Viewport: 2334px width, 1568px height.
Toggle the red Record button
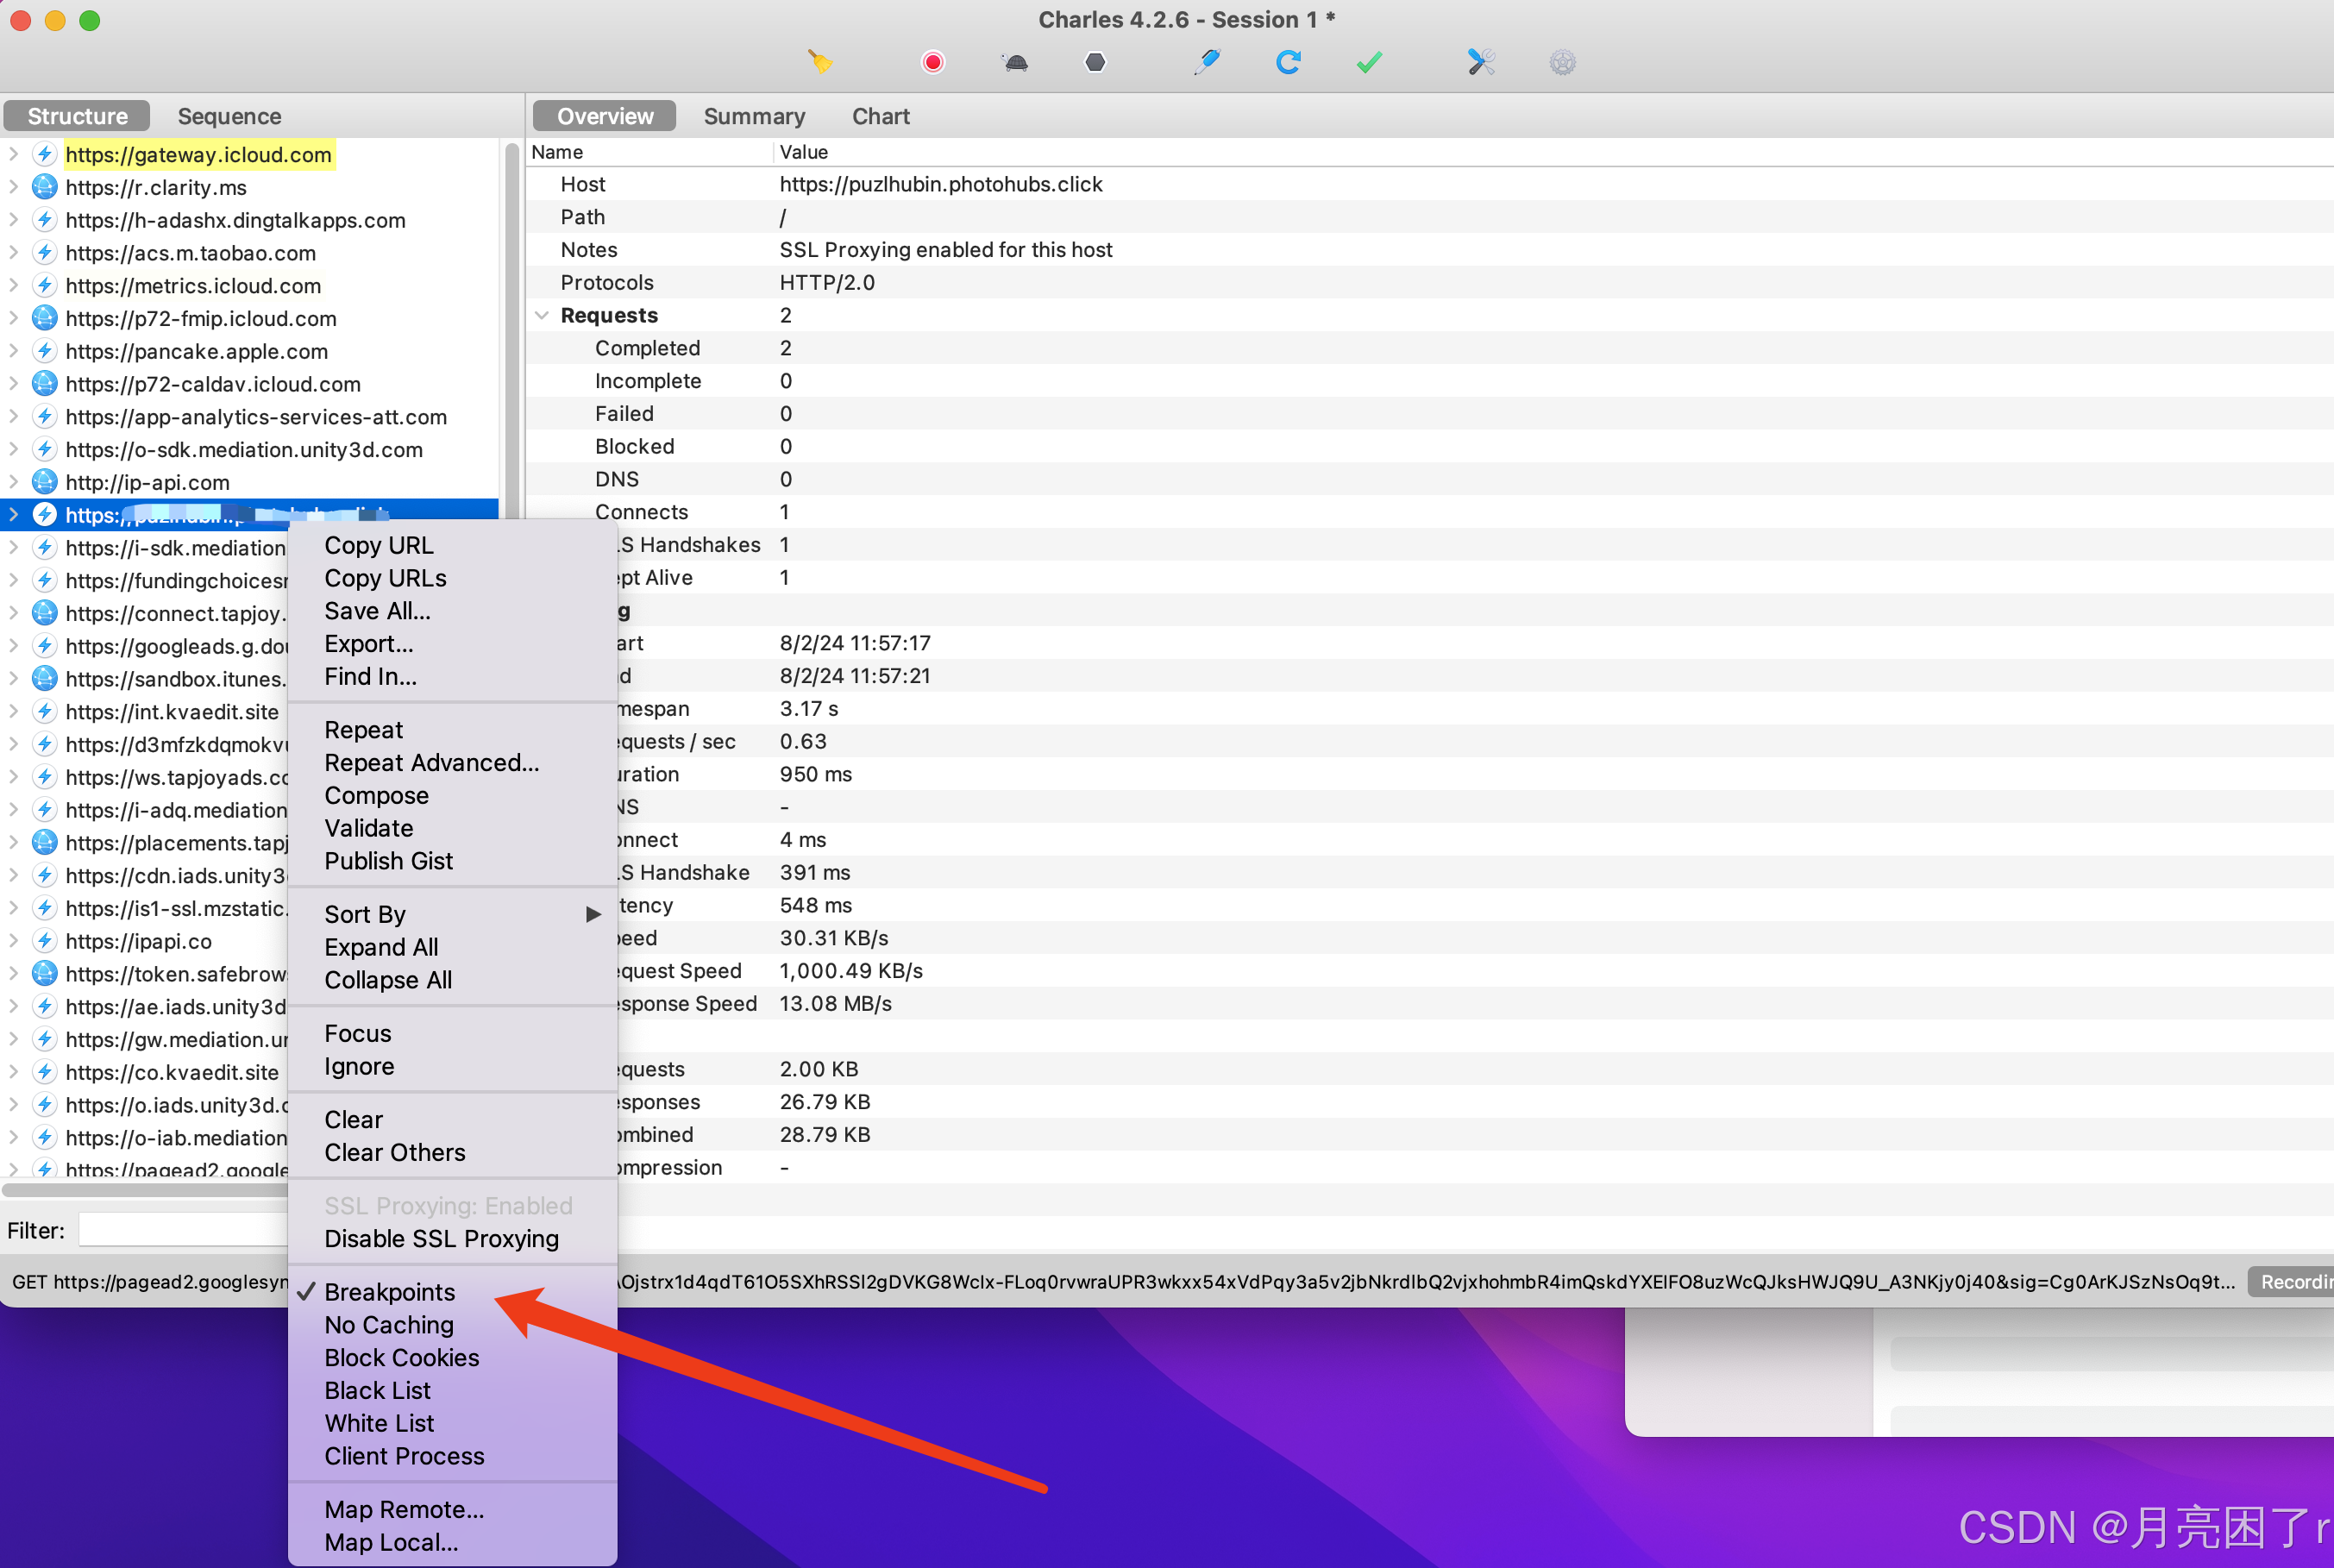[932, 62]
